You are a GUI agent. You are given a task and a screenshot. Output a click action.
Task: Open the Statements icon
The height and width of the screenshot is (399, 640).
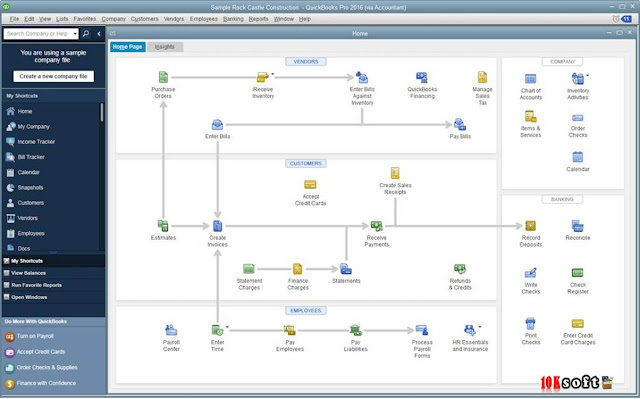pyautogui.click(x=346, y=269)
